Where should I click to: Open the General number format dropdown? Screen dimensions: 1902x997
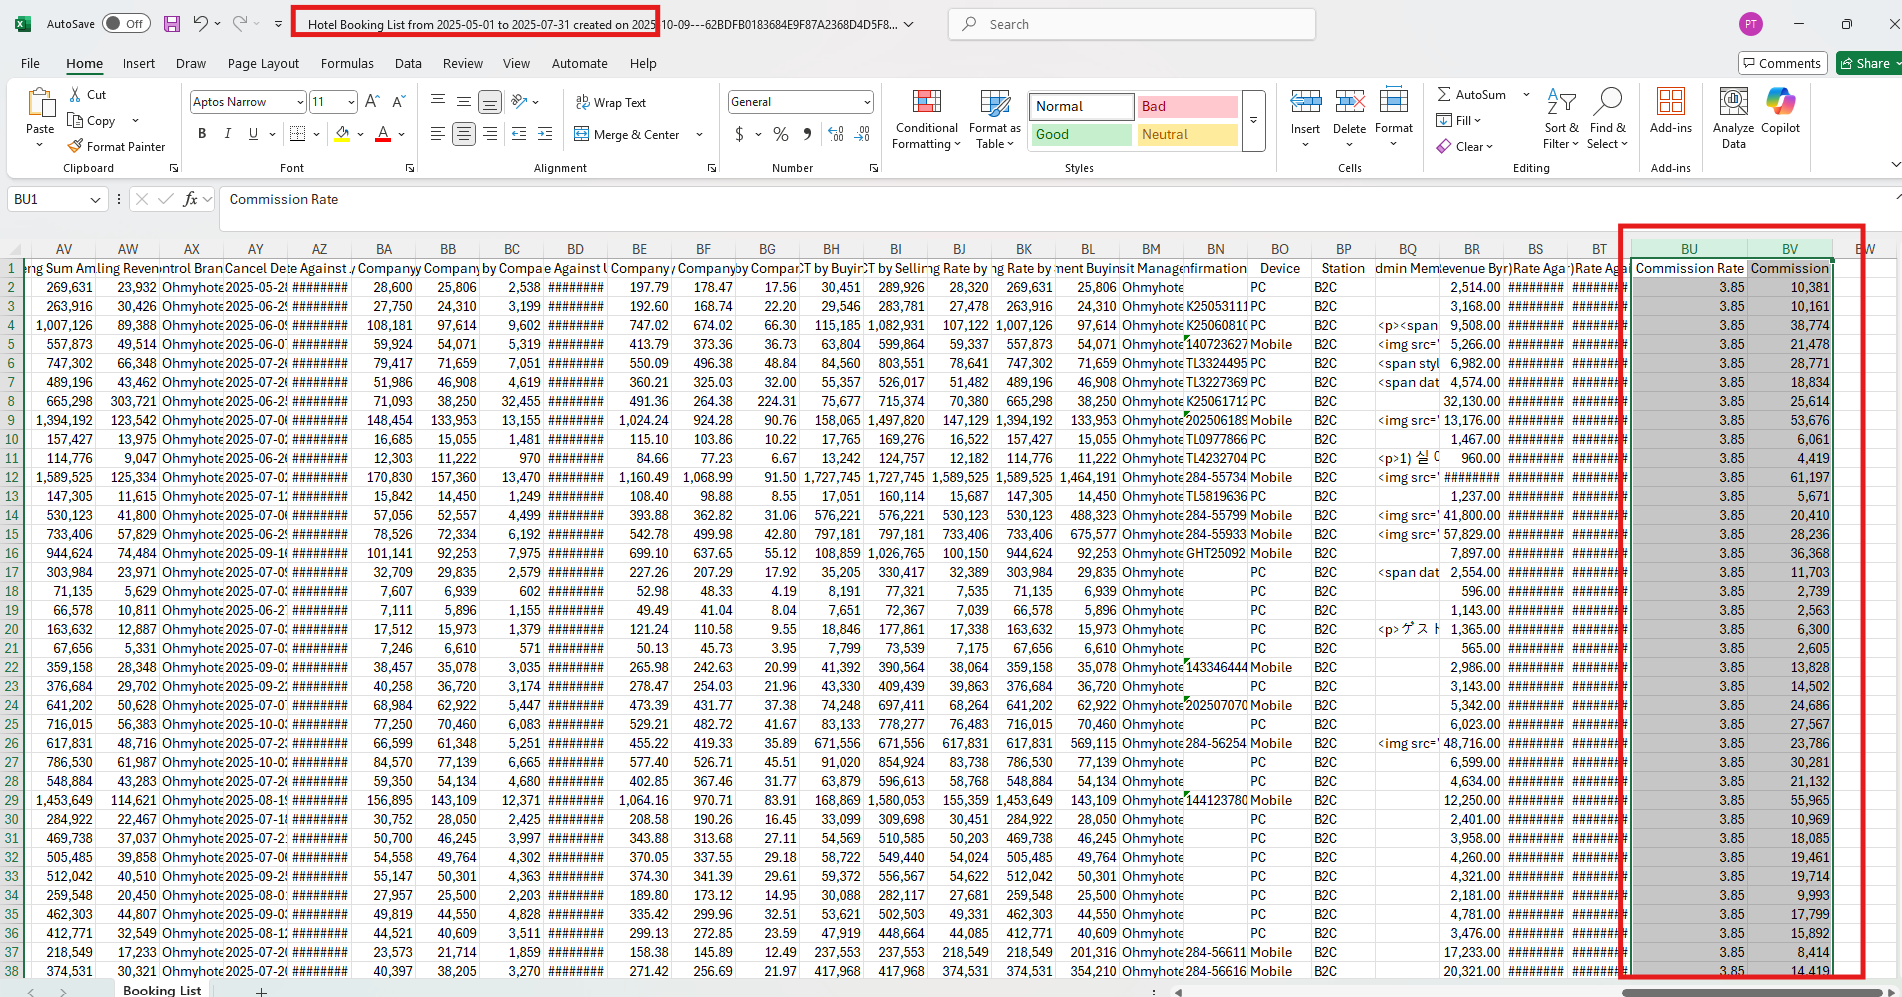866,102
